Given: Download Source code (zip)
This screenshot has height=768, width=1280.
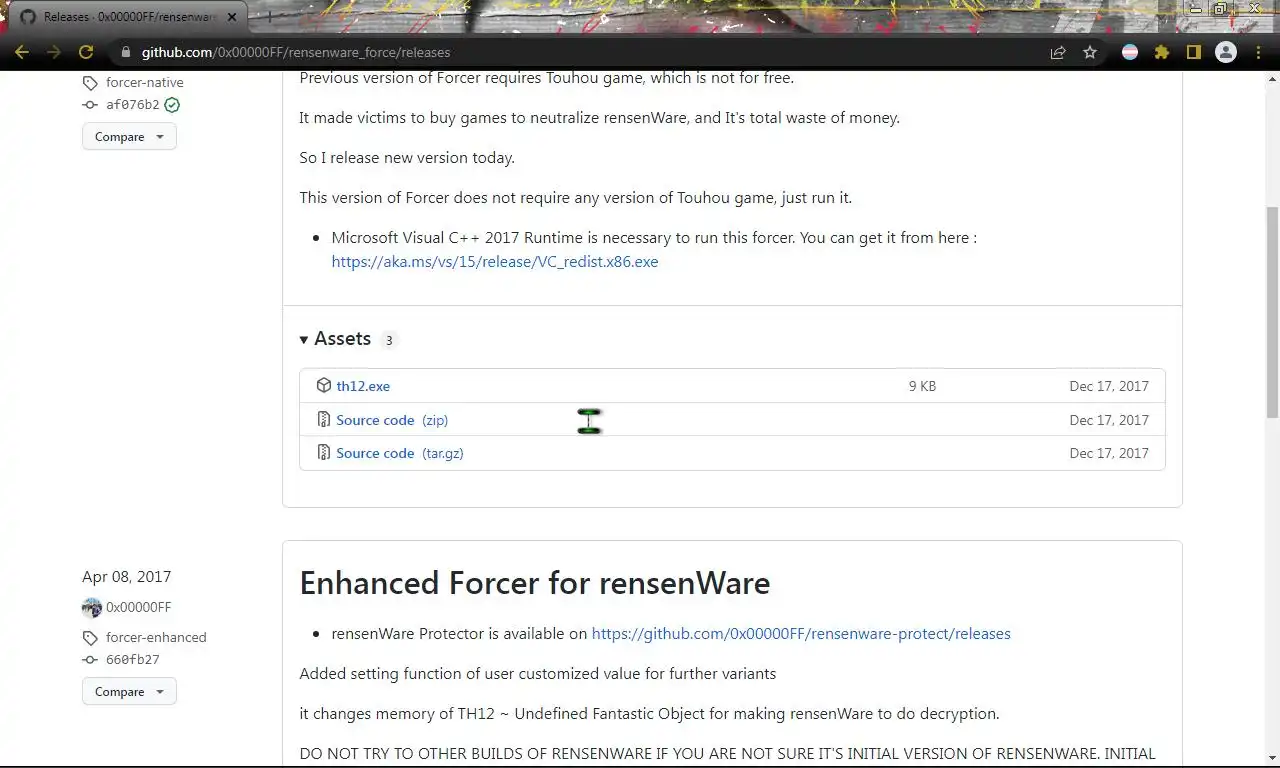Looking at the screenshot, I should (392, 420).
